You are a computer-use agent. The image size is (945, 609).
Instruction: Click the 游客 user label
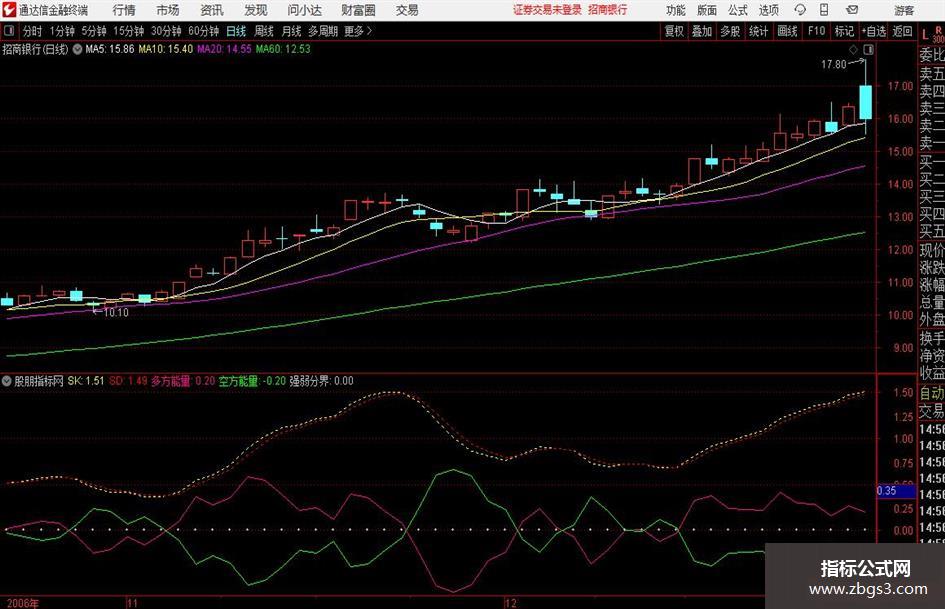point(904,10)
